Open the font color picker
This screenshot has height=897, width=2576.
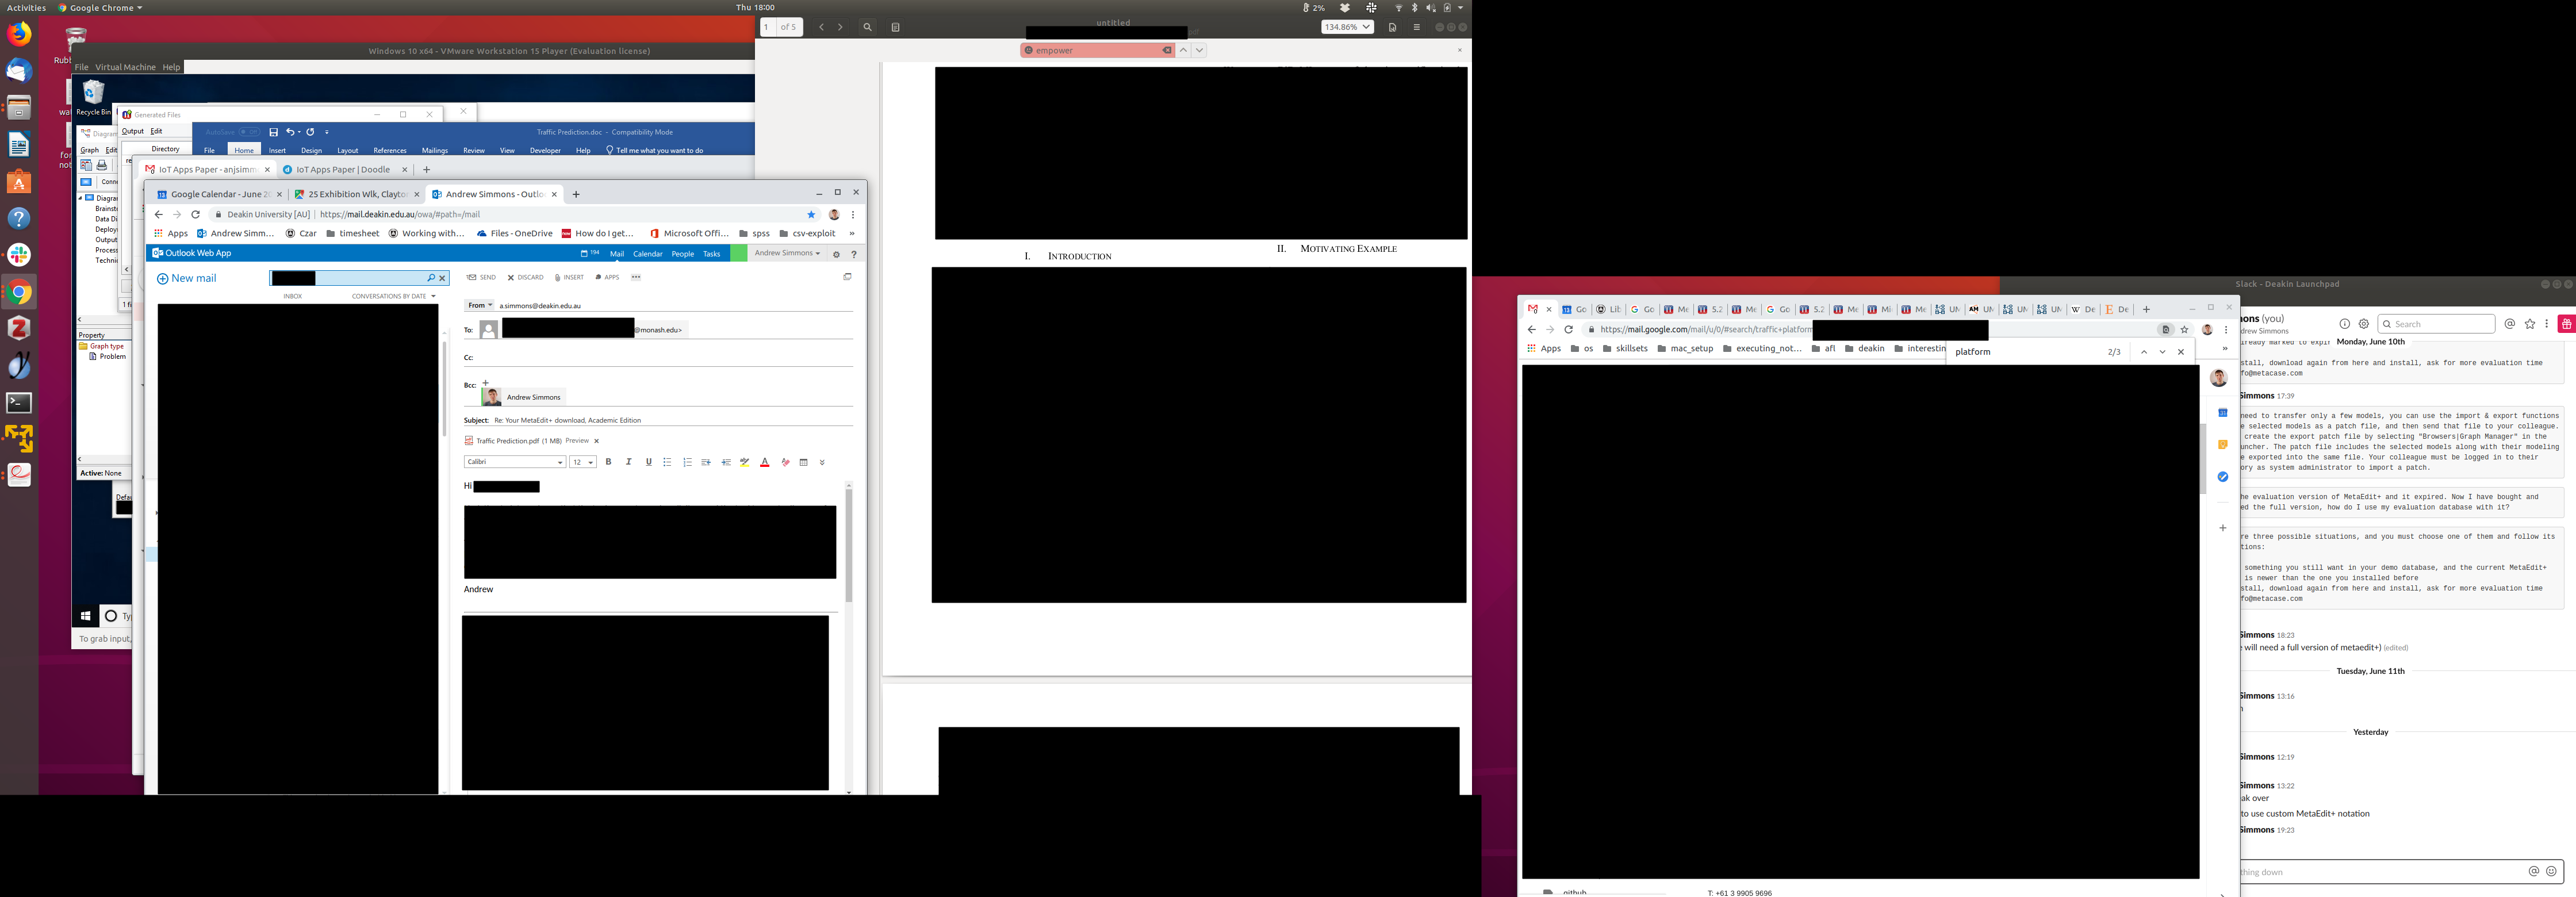(765, 462)
